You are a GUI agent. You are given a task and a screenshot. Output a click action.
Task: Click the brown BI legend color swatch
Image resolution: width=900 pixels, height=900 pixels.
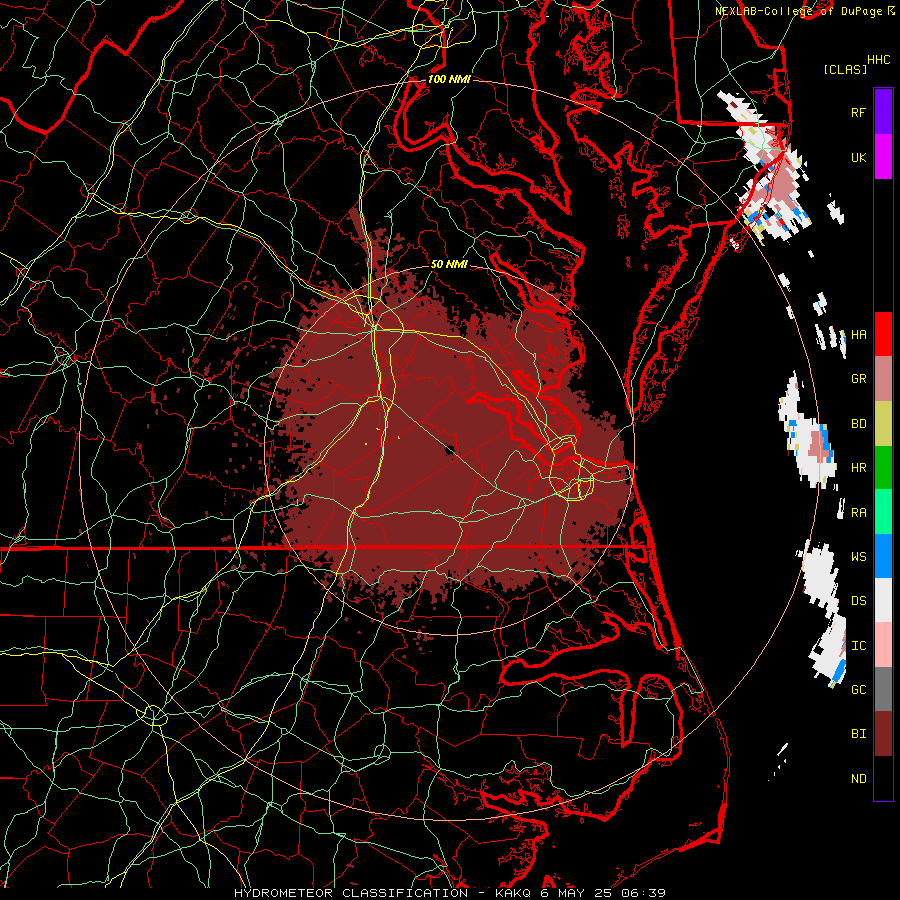click(883, 734)
